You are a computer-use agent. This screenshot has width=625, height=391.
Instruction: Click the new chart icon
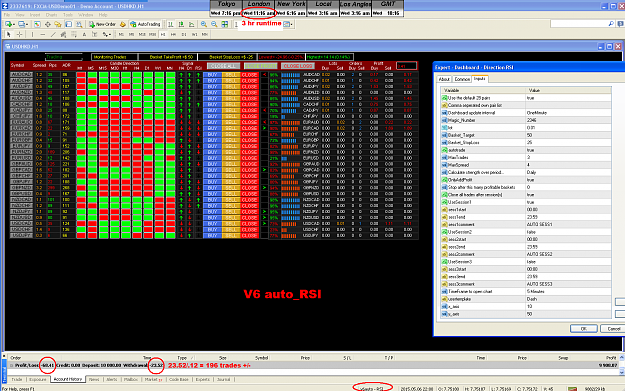8,24
